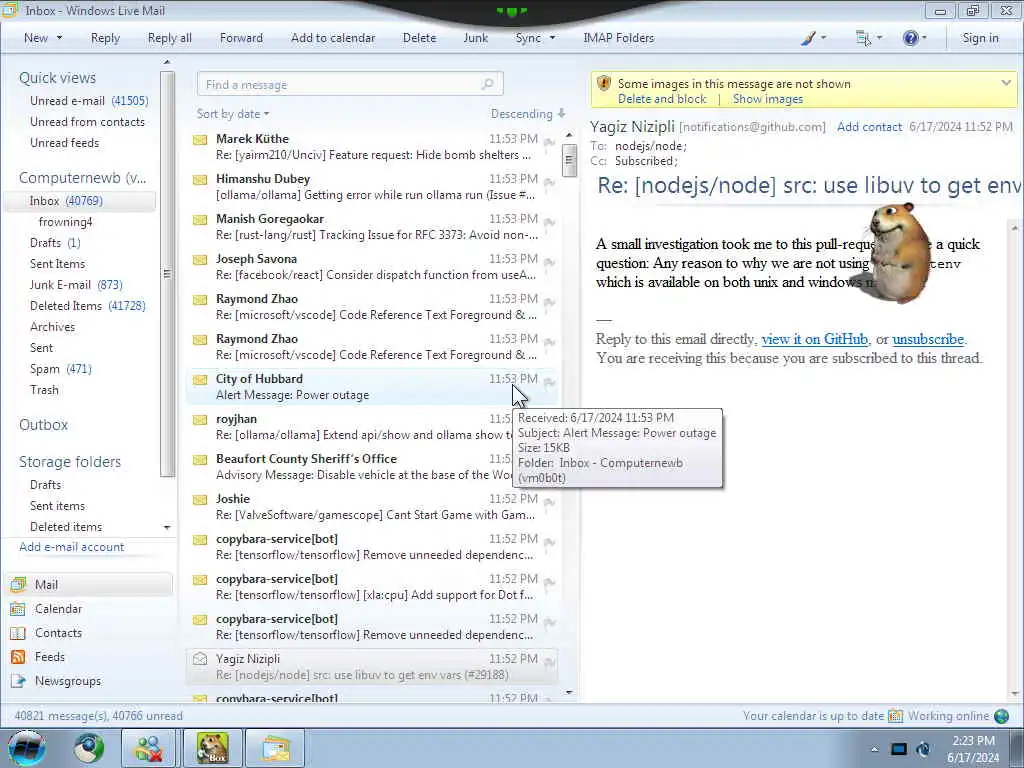Click open envelope icon of Yagiz Nizipli email
Image resolution: width=1024 pixels, height=768 pixels.
[200, 658]
